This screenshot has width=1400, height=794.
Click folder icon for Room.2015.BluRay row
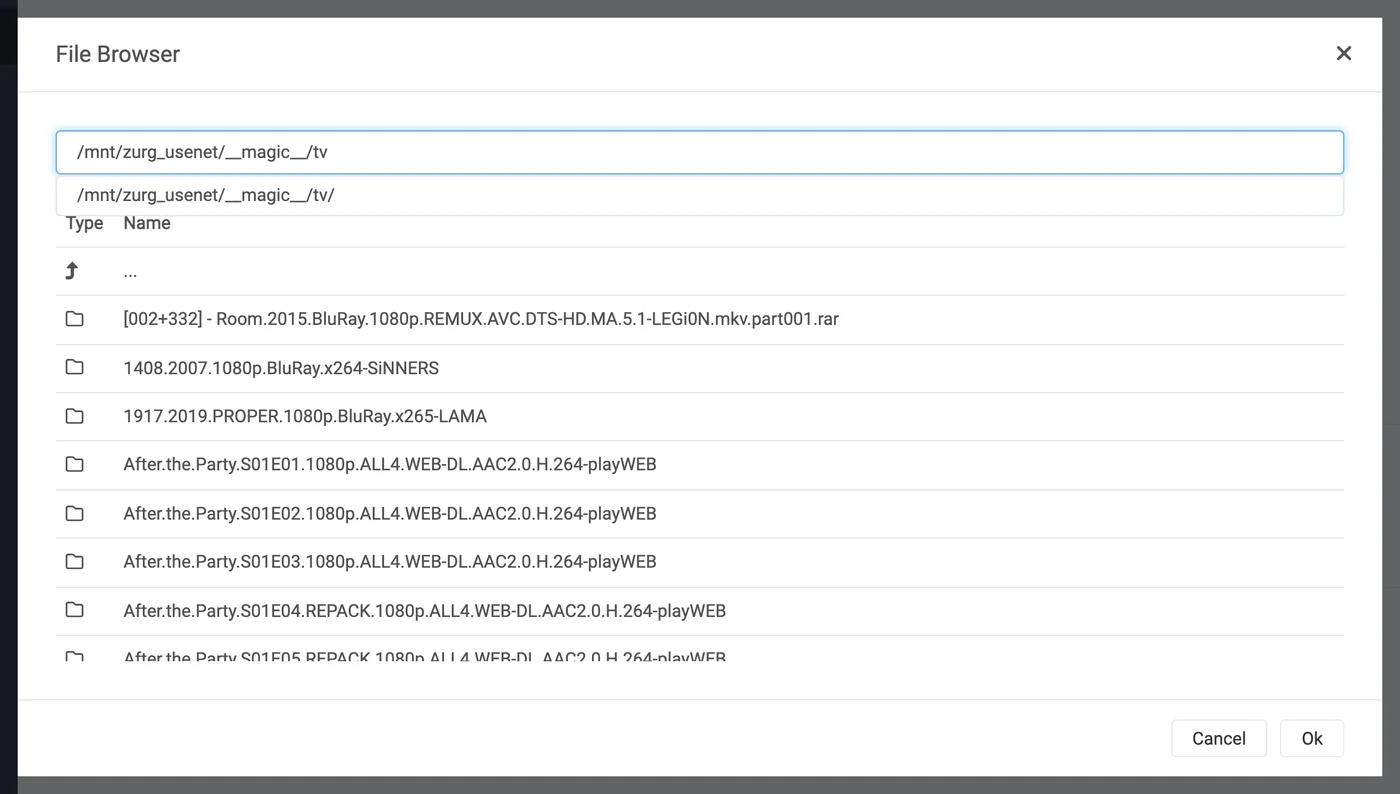point(74,319)
